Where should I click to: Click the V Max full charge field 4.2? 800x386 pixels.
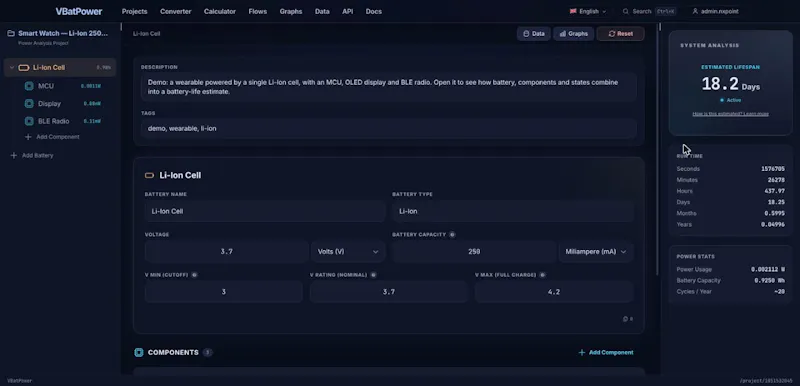coord(554,292)
